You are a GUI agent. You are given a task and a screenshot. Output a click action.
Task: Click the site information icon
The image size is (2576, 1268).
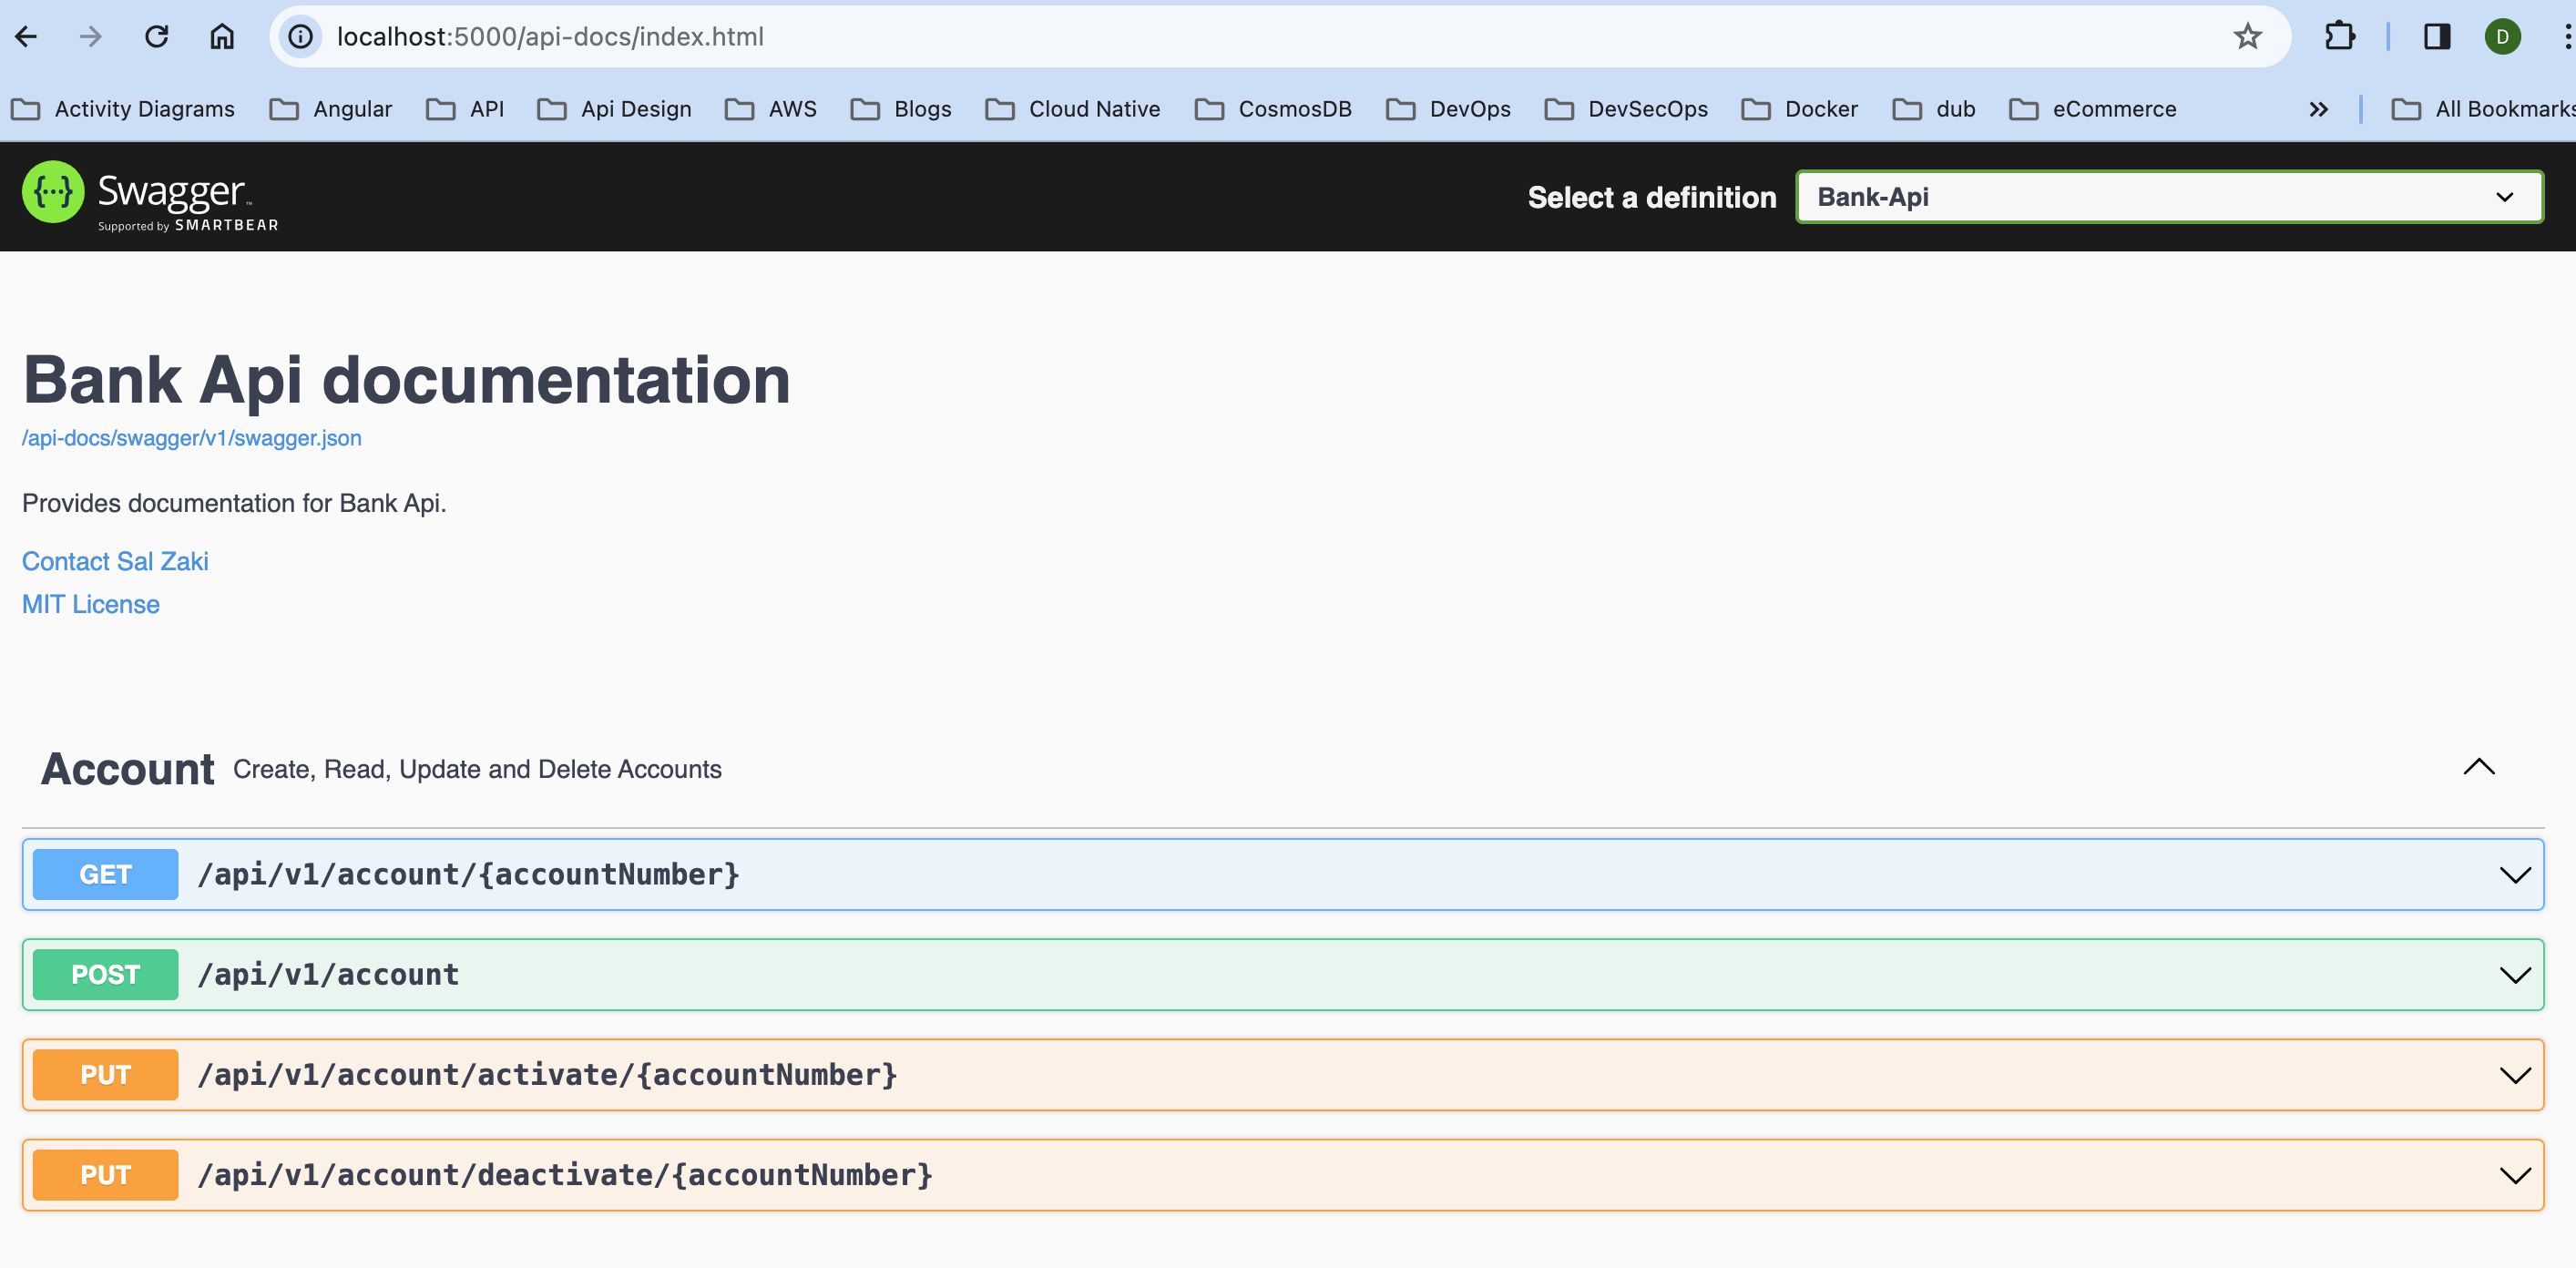(x=300, y=37)
